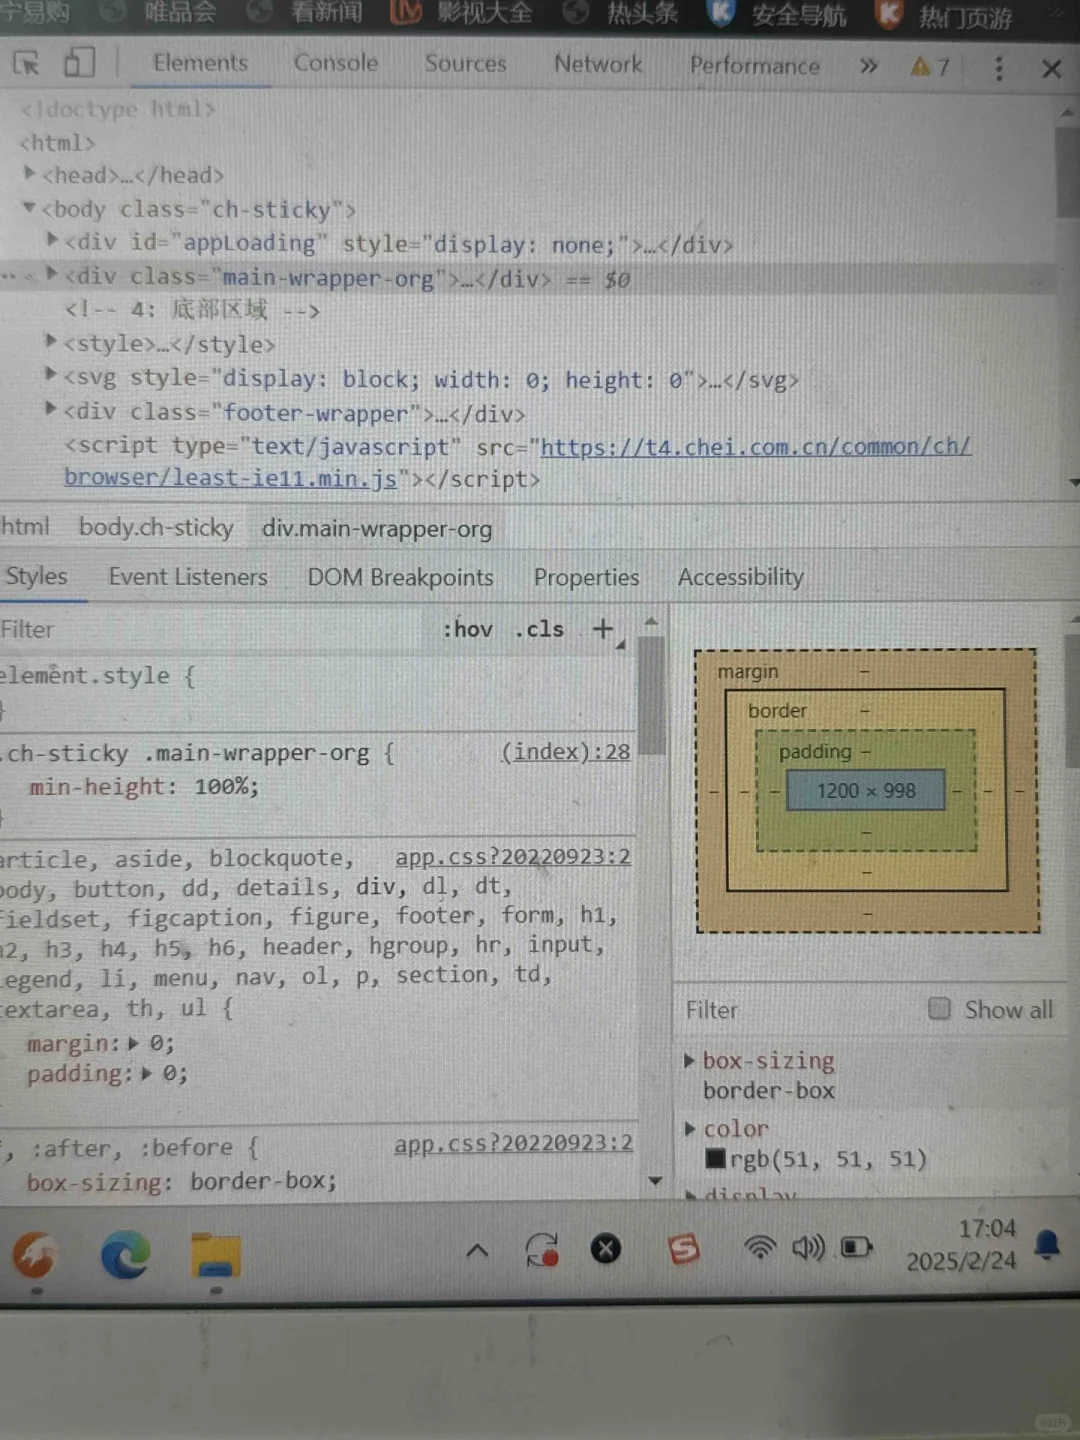This screenshot has width=1080, height=1440.
Task: Click the Styles filter input field
Action: (x=215, y=629)
